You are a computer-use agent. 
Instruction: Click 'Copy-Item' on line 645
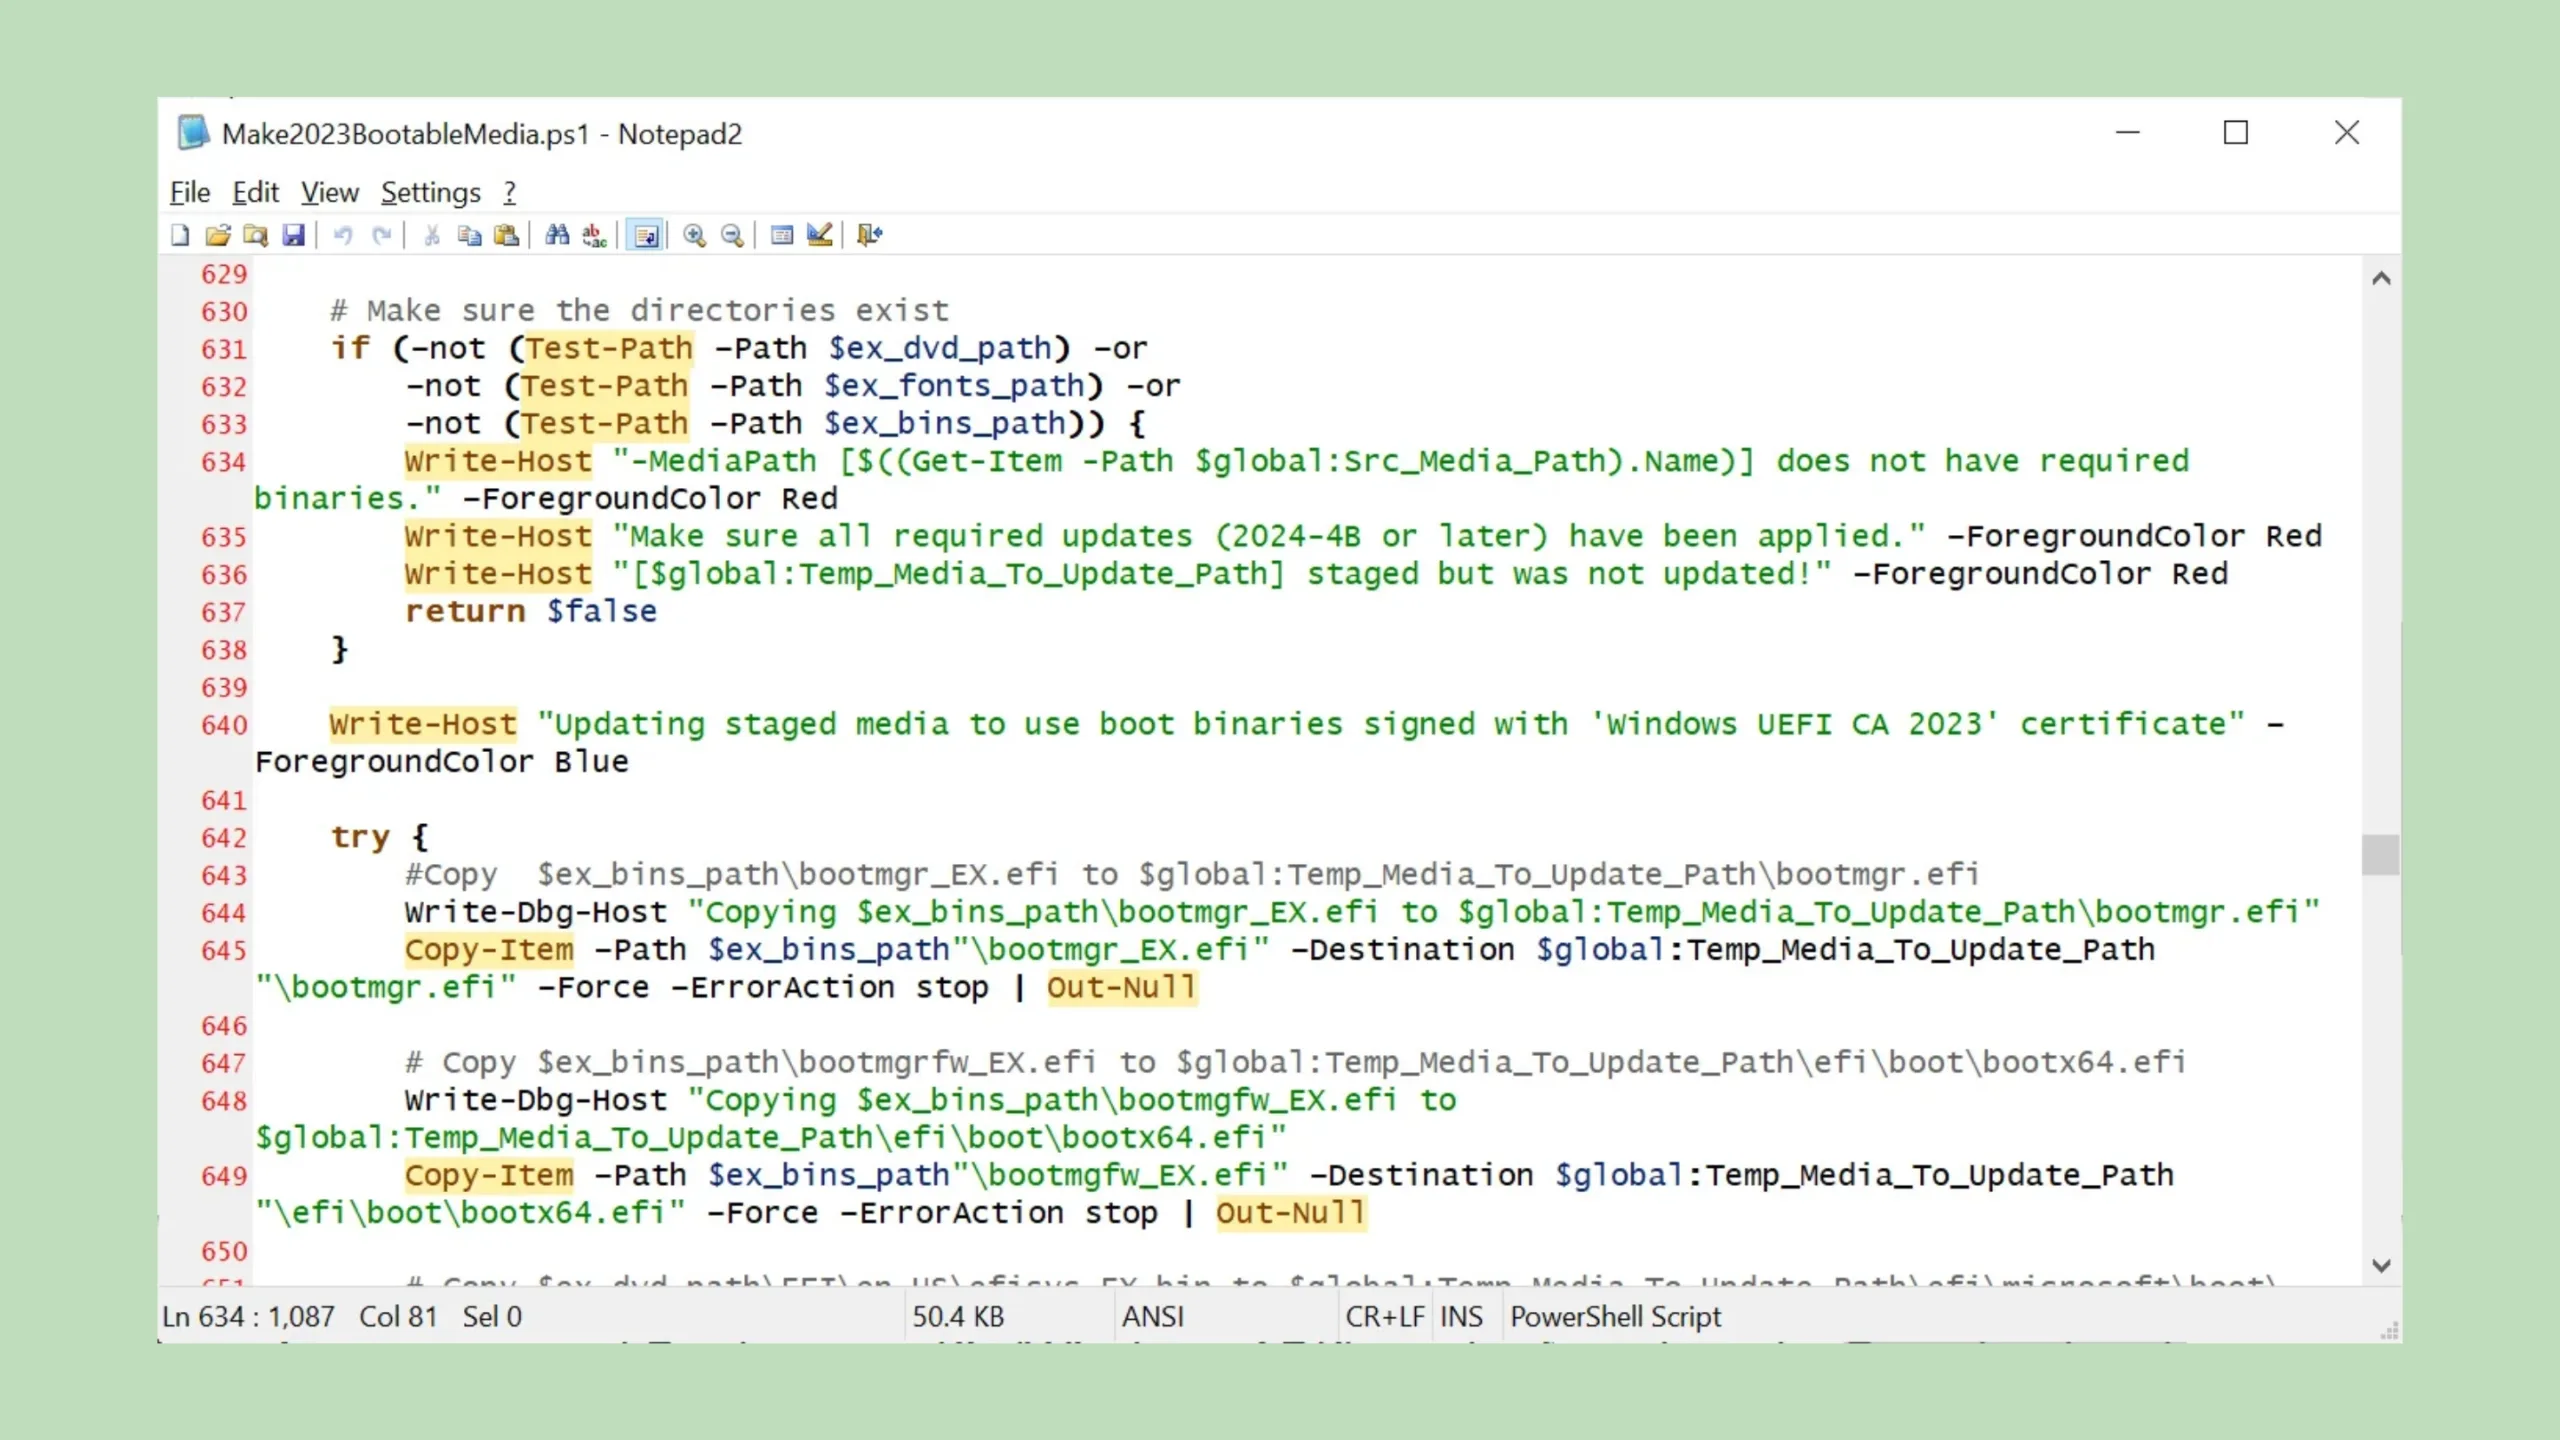pyautogui.click(x=489, y=950)
